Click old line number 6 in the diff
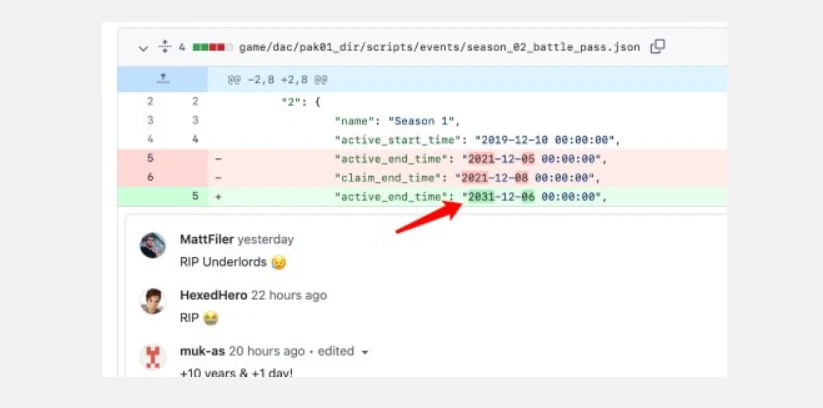The image size is (823, 408). 151,177
